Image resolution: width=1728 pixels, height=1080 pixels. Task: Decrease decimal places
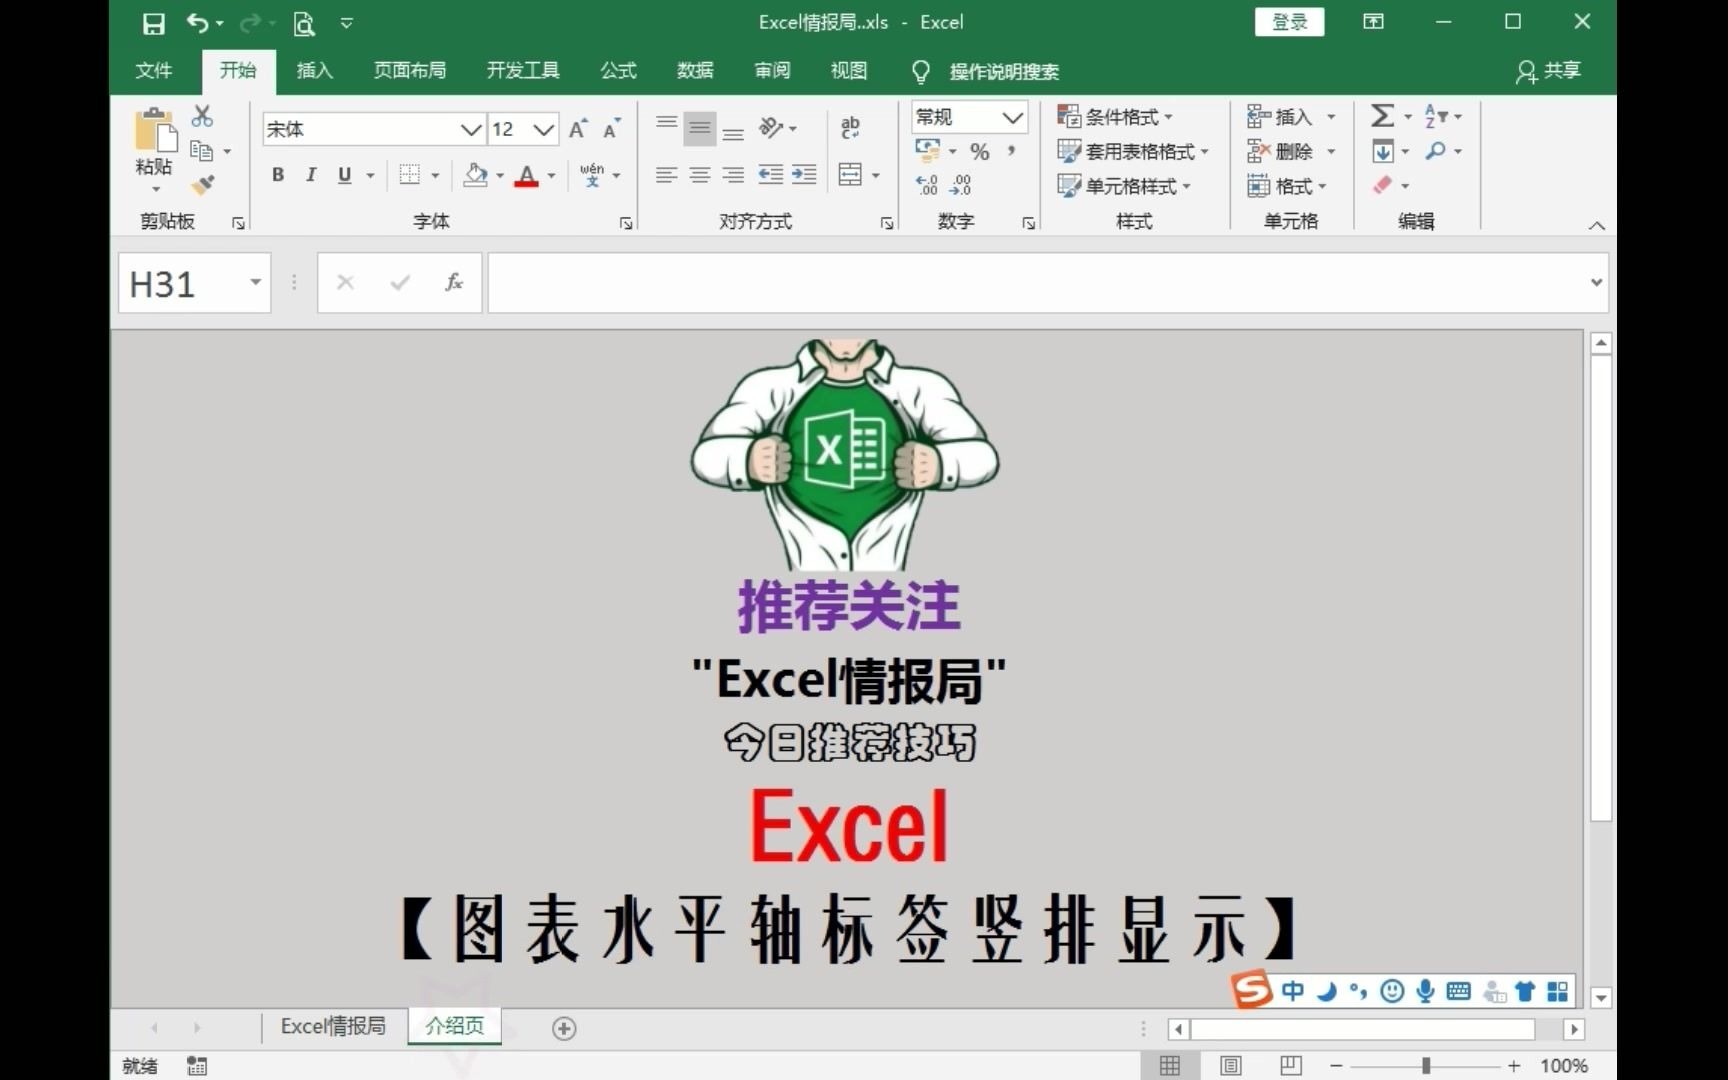(x=960, y=185)
